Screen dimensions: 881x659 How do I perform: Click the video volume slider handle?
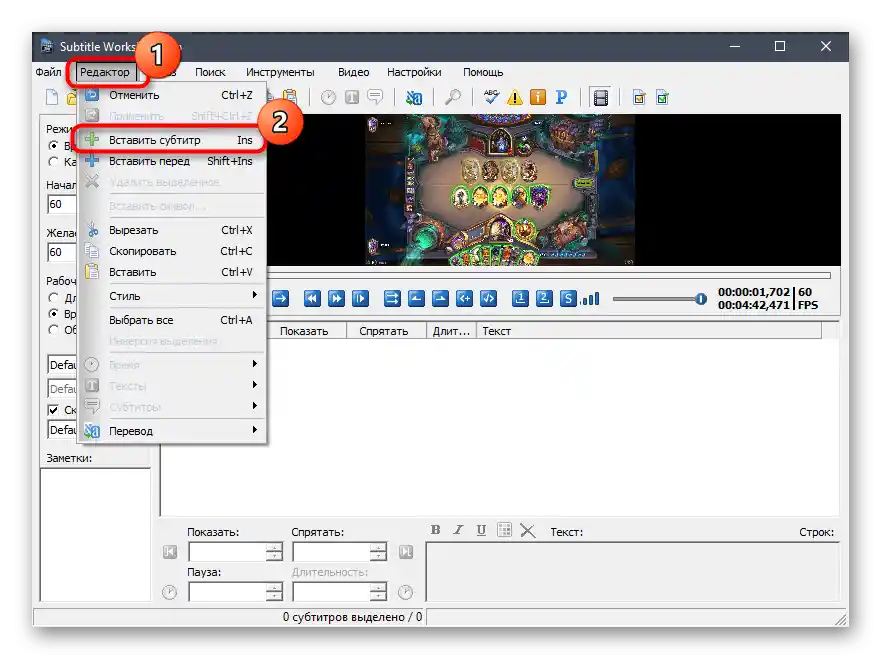coord(700,298)
